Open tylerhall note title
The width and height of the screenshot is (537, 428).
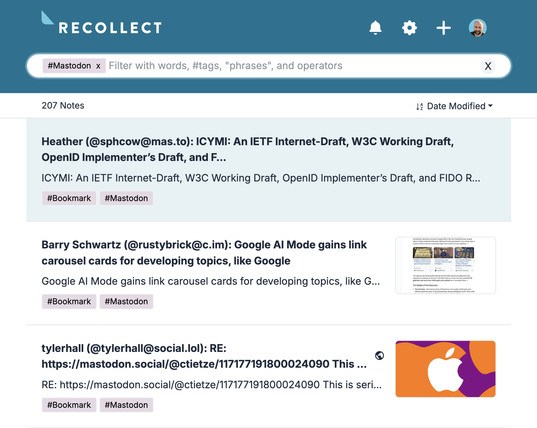click(x=204, y=356)
